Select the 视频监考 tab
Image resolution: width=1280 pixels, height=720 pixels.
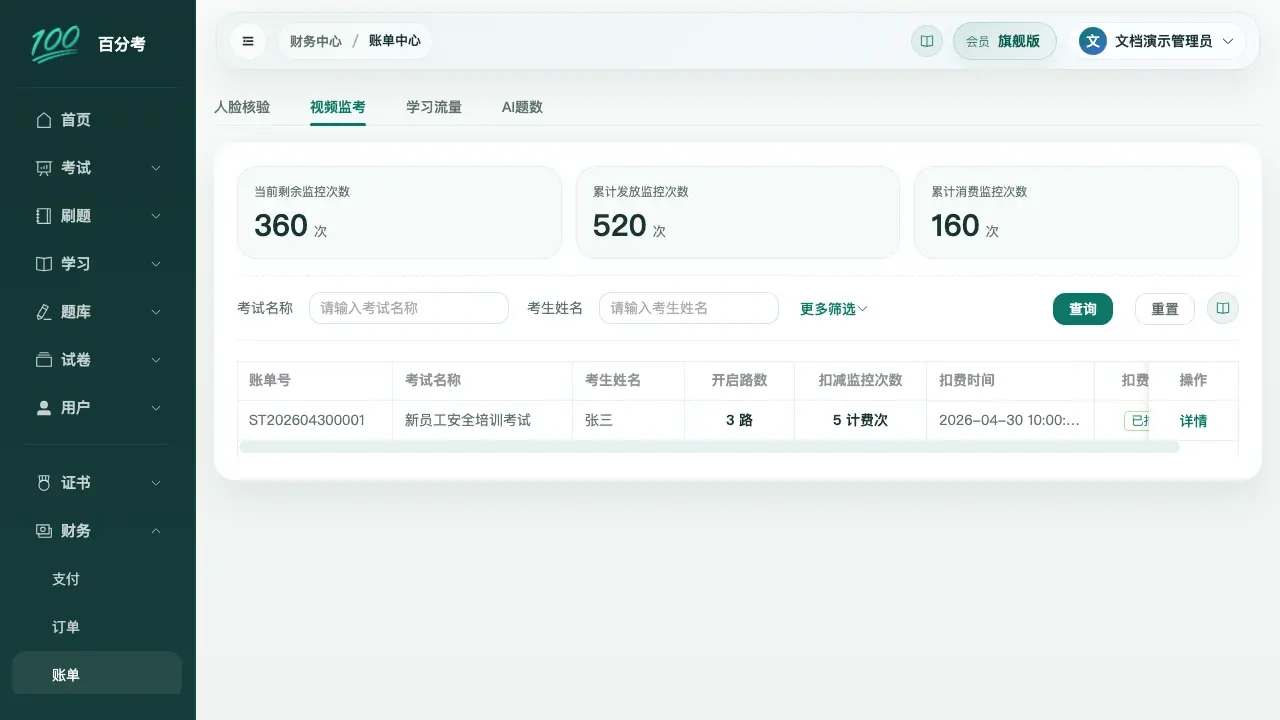click(x=338, y=107)
